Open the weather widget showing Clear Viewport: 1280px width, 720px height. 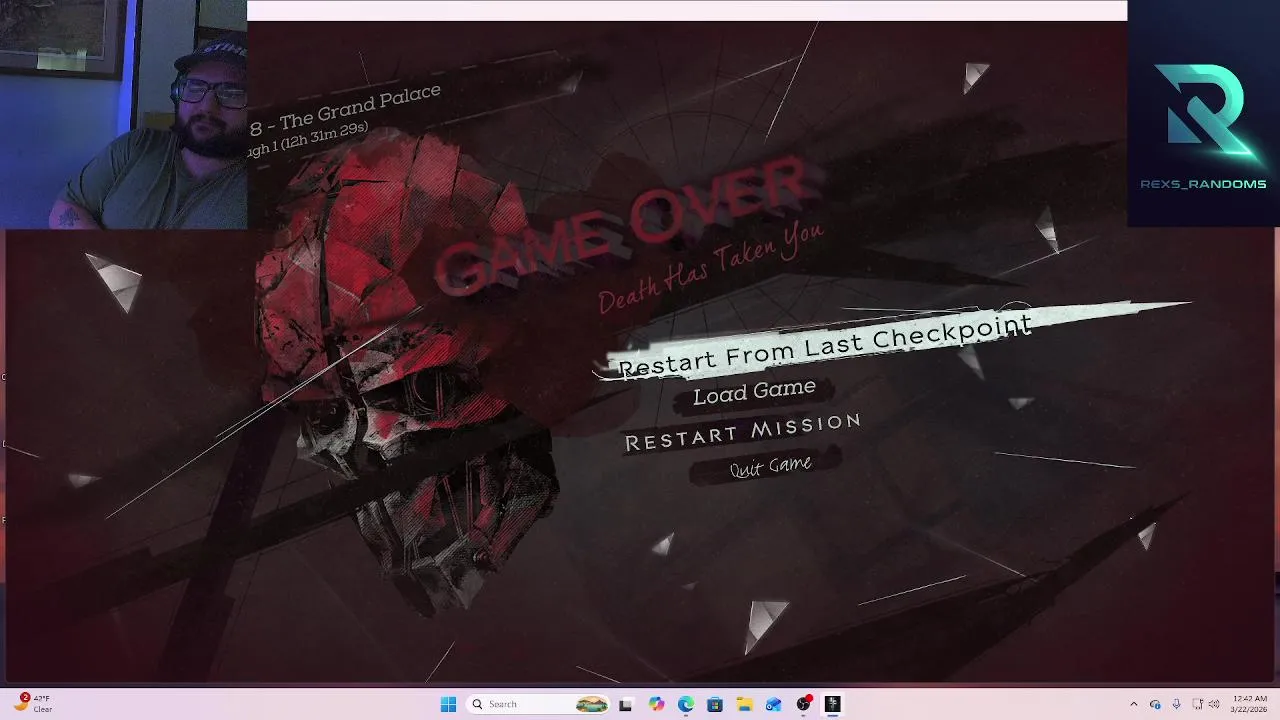pyautogui.click(x=33, y=704)
